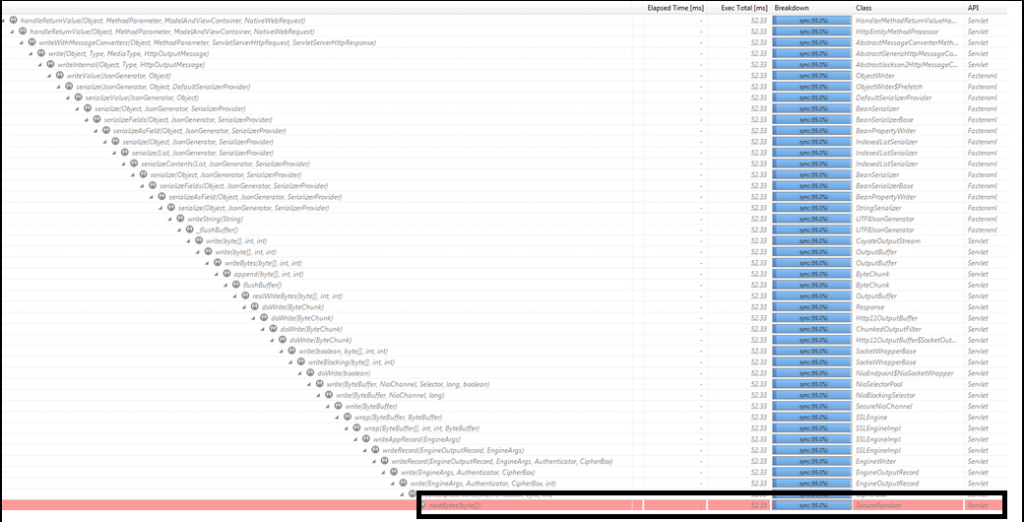Collapse write(Object, Type, MediaType, HttpOutputMessage) node
Screen dimensions: 1024x522
pyautogui.click(x=31, y=54)
